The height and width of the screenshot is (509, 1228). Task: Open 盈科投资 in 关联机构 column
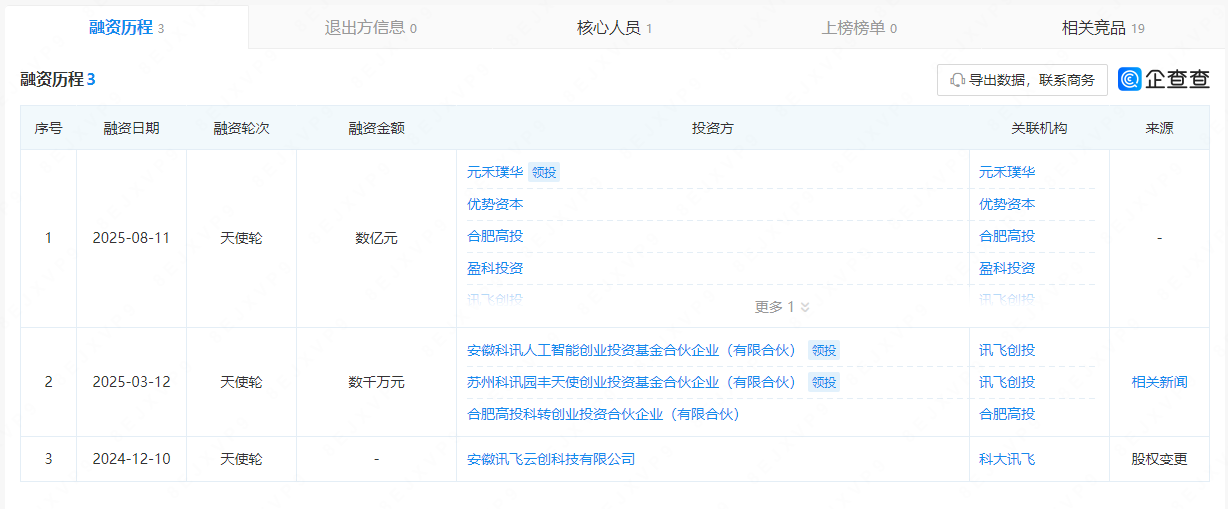click(1007, 268)
